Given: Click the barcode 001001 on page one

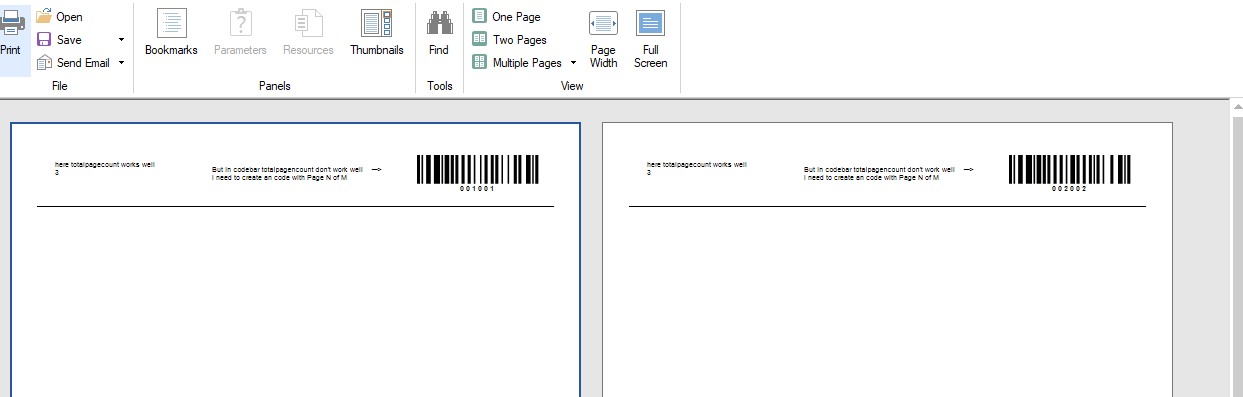Looking at the screenshot, I should [478, 172].
